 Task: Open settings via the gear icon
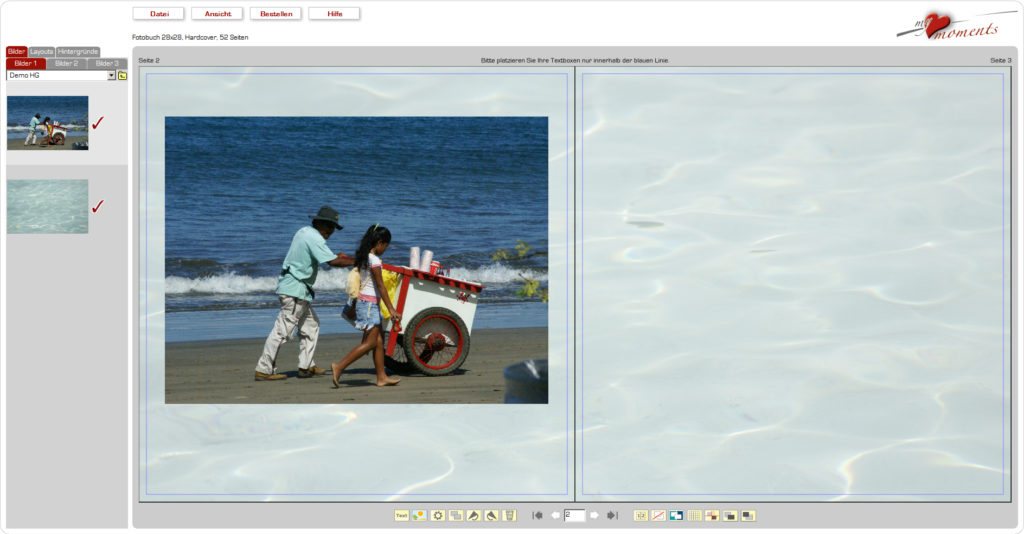(438, 516)
